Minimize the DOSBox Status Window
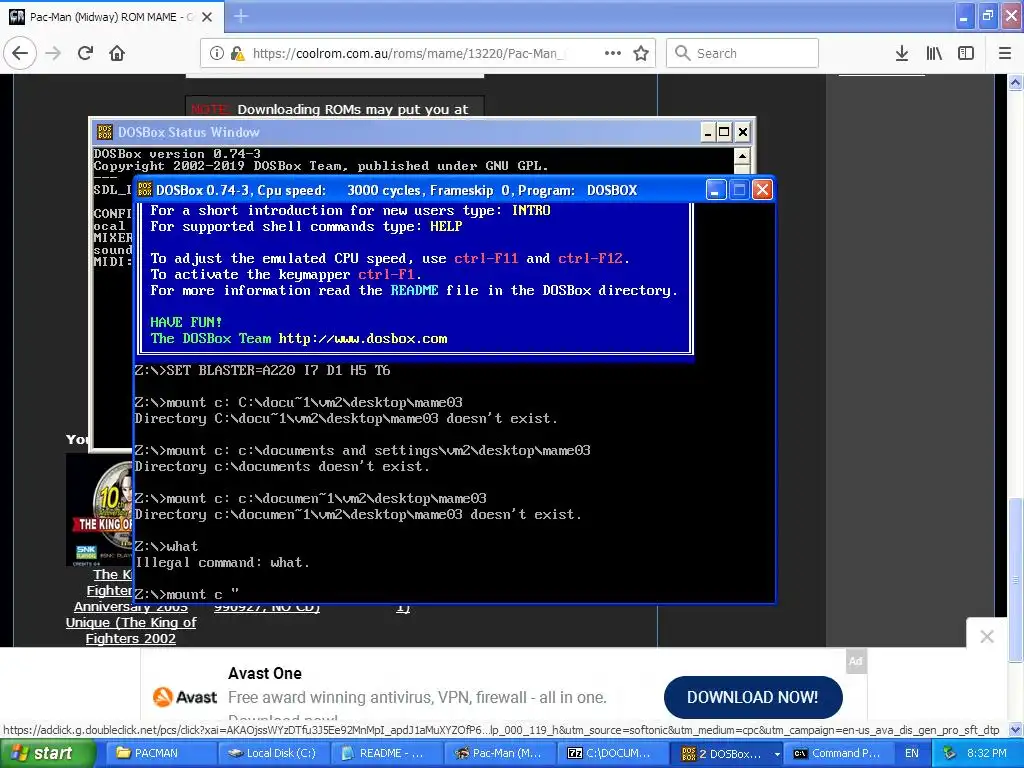This screenshot has height=768, width=1024. pos(709,133)
